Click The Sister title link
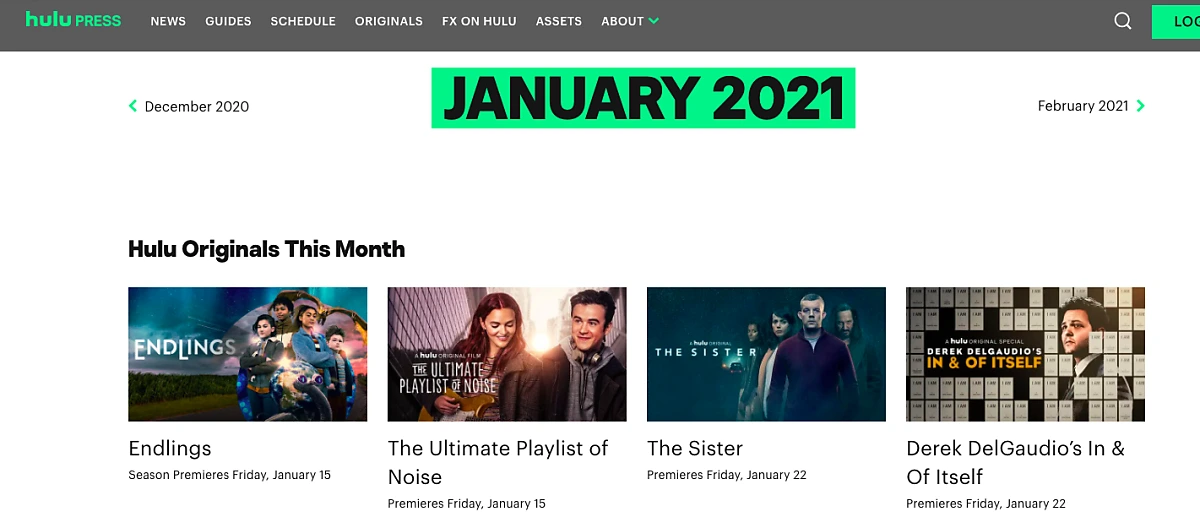Viewport: 1200px width, 528px height. coord(695,448)
